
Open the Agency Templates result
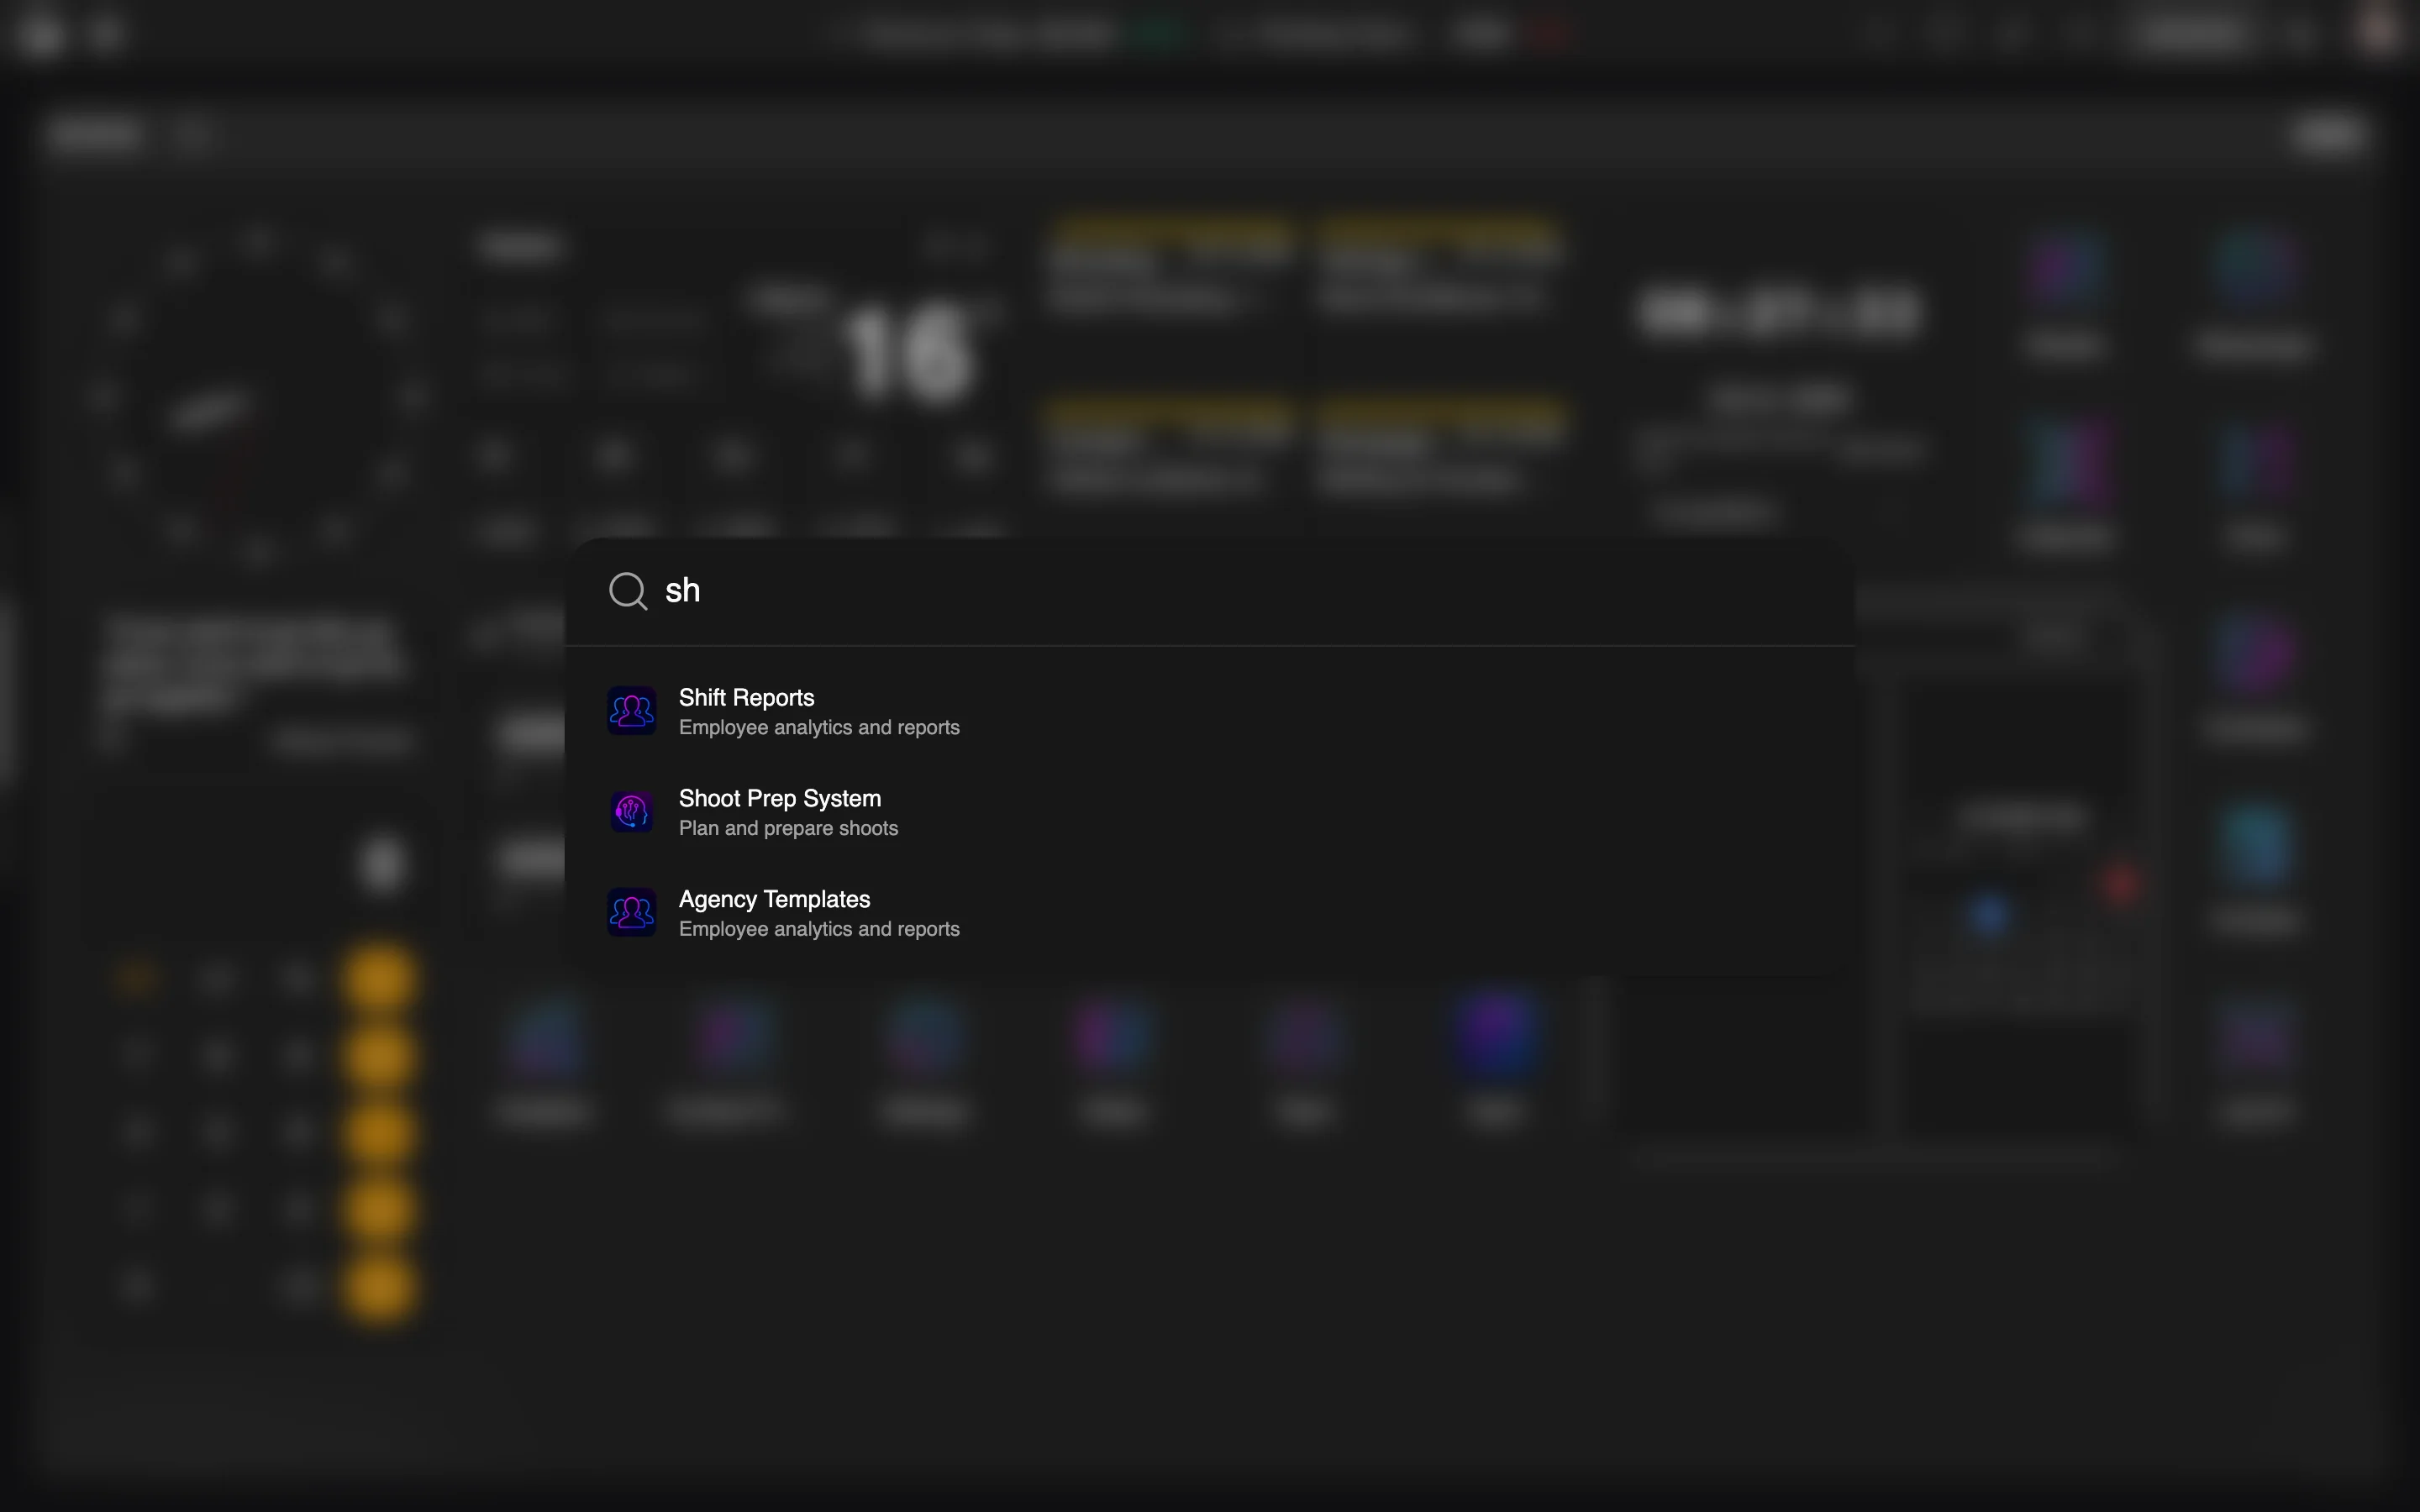[x=1209, y=913]
